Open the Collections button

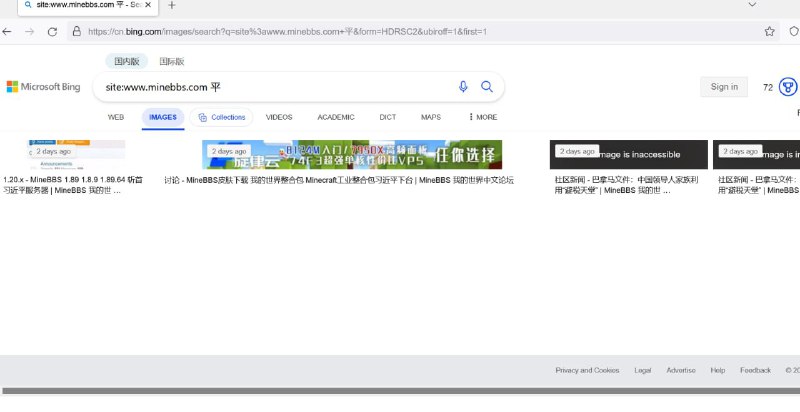(x=221, y=117)
